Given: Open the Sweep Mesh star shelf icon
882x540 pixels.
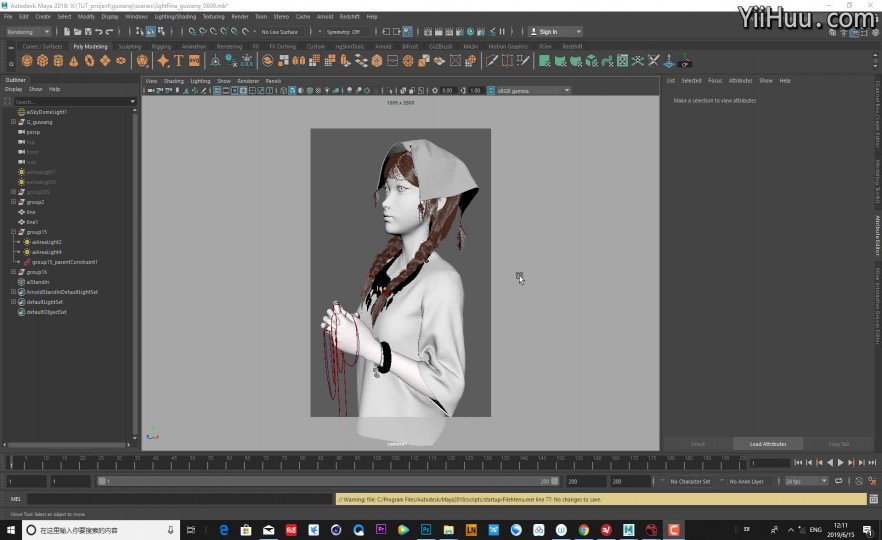Looking at the screenshot, I should pos(163,61).
